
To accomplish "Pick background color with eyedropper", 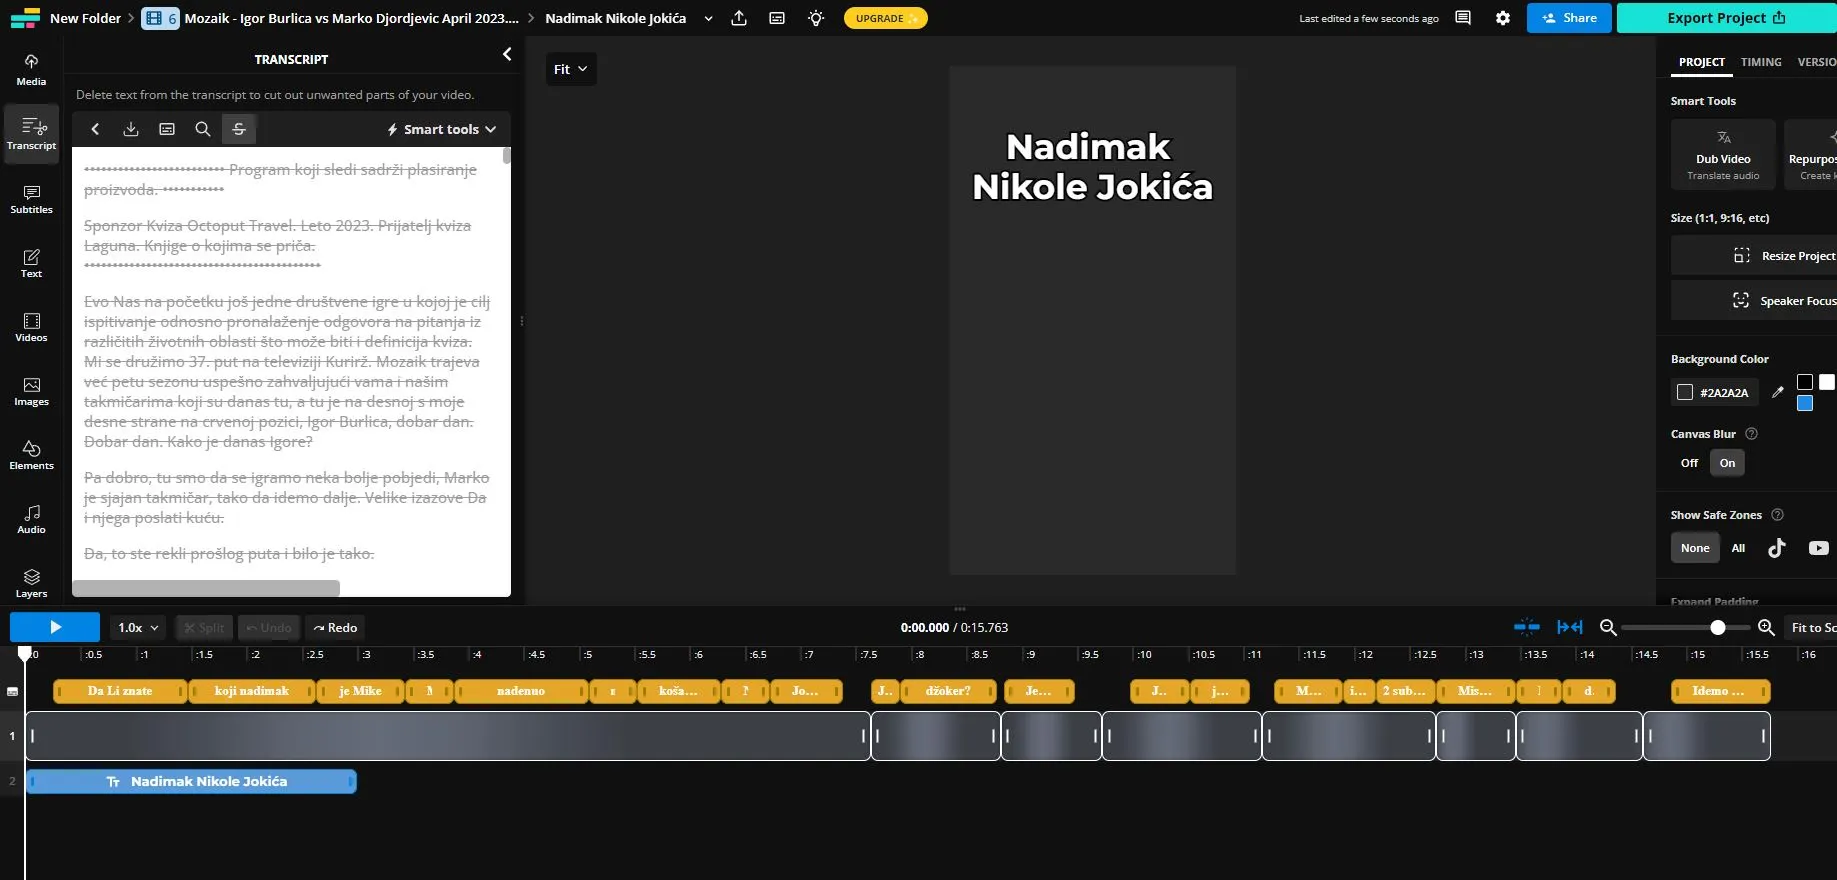I will coord(1777,393).
